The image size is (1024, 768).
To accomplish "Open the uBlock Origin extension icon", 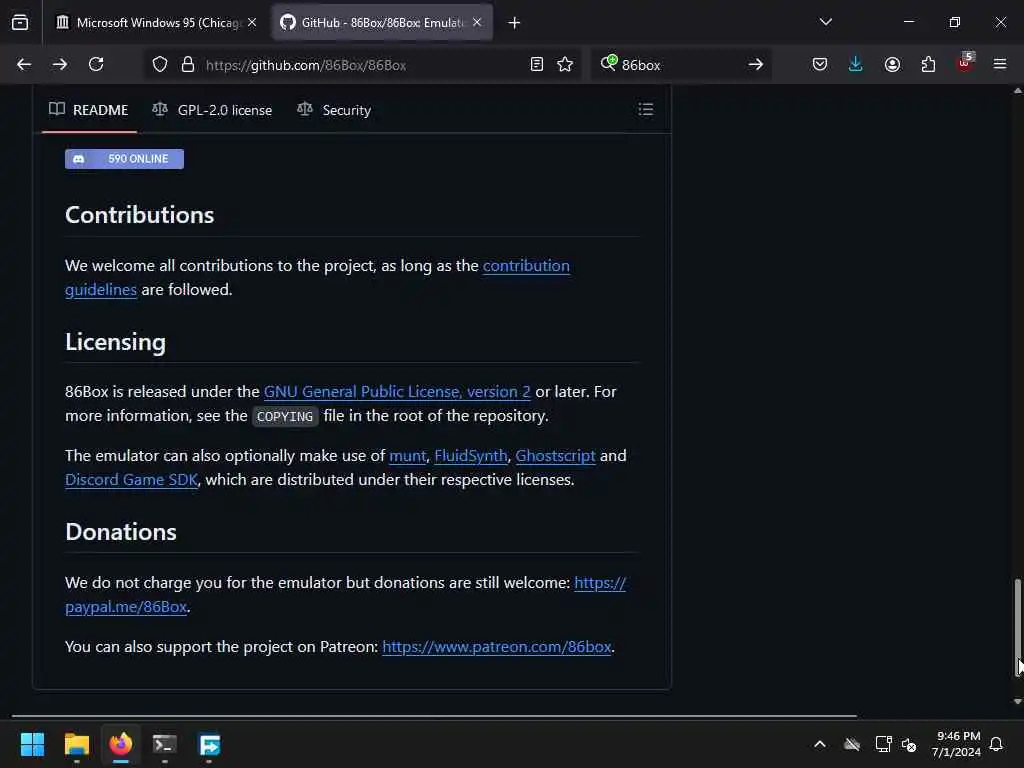I will [965, 63].
